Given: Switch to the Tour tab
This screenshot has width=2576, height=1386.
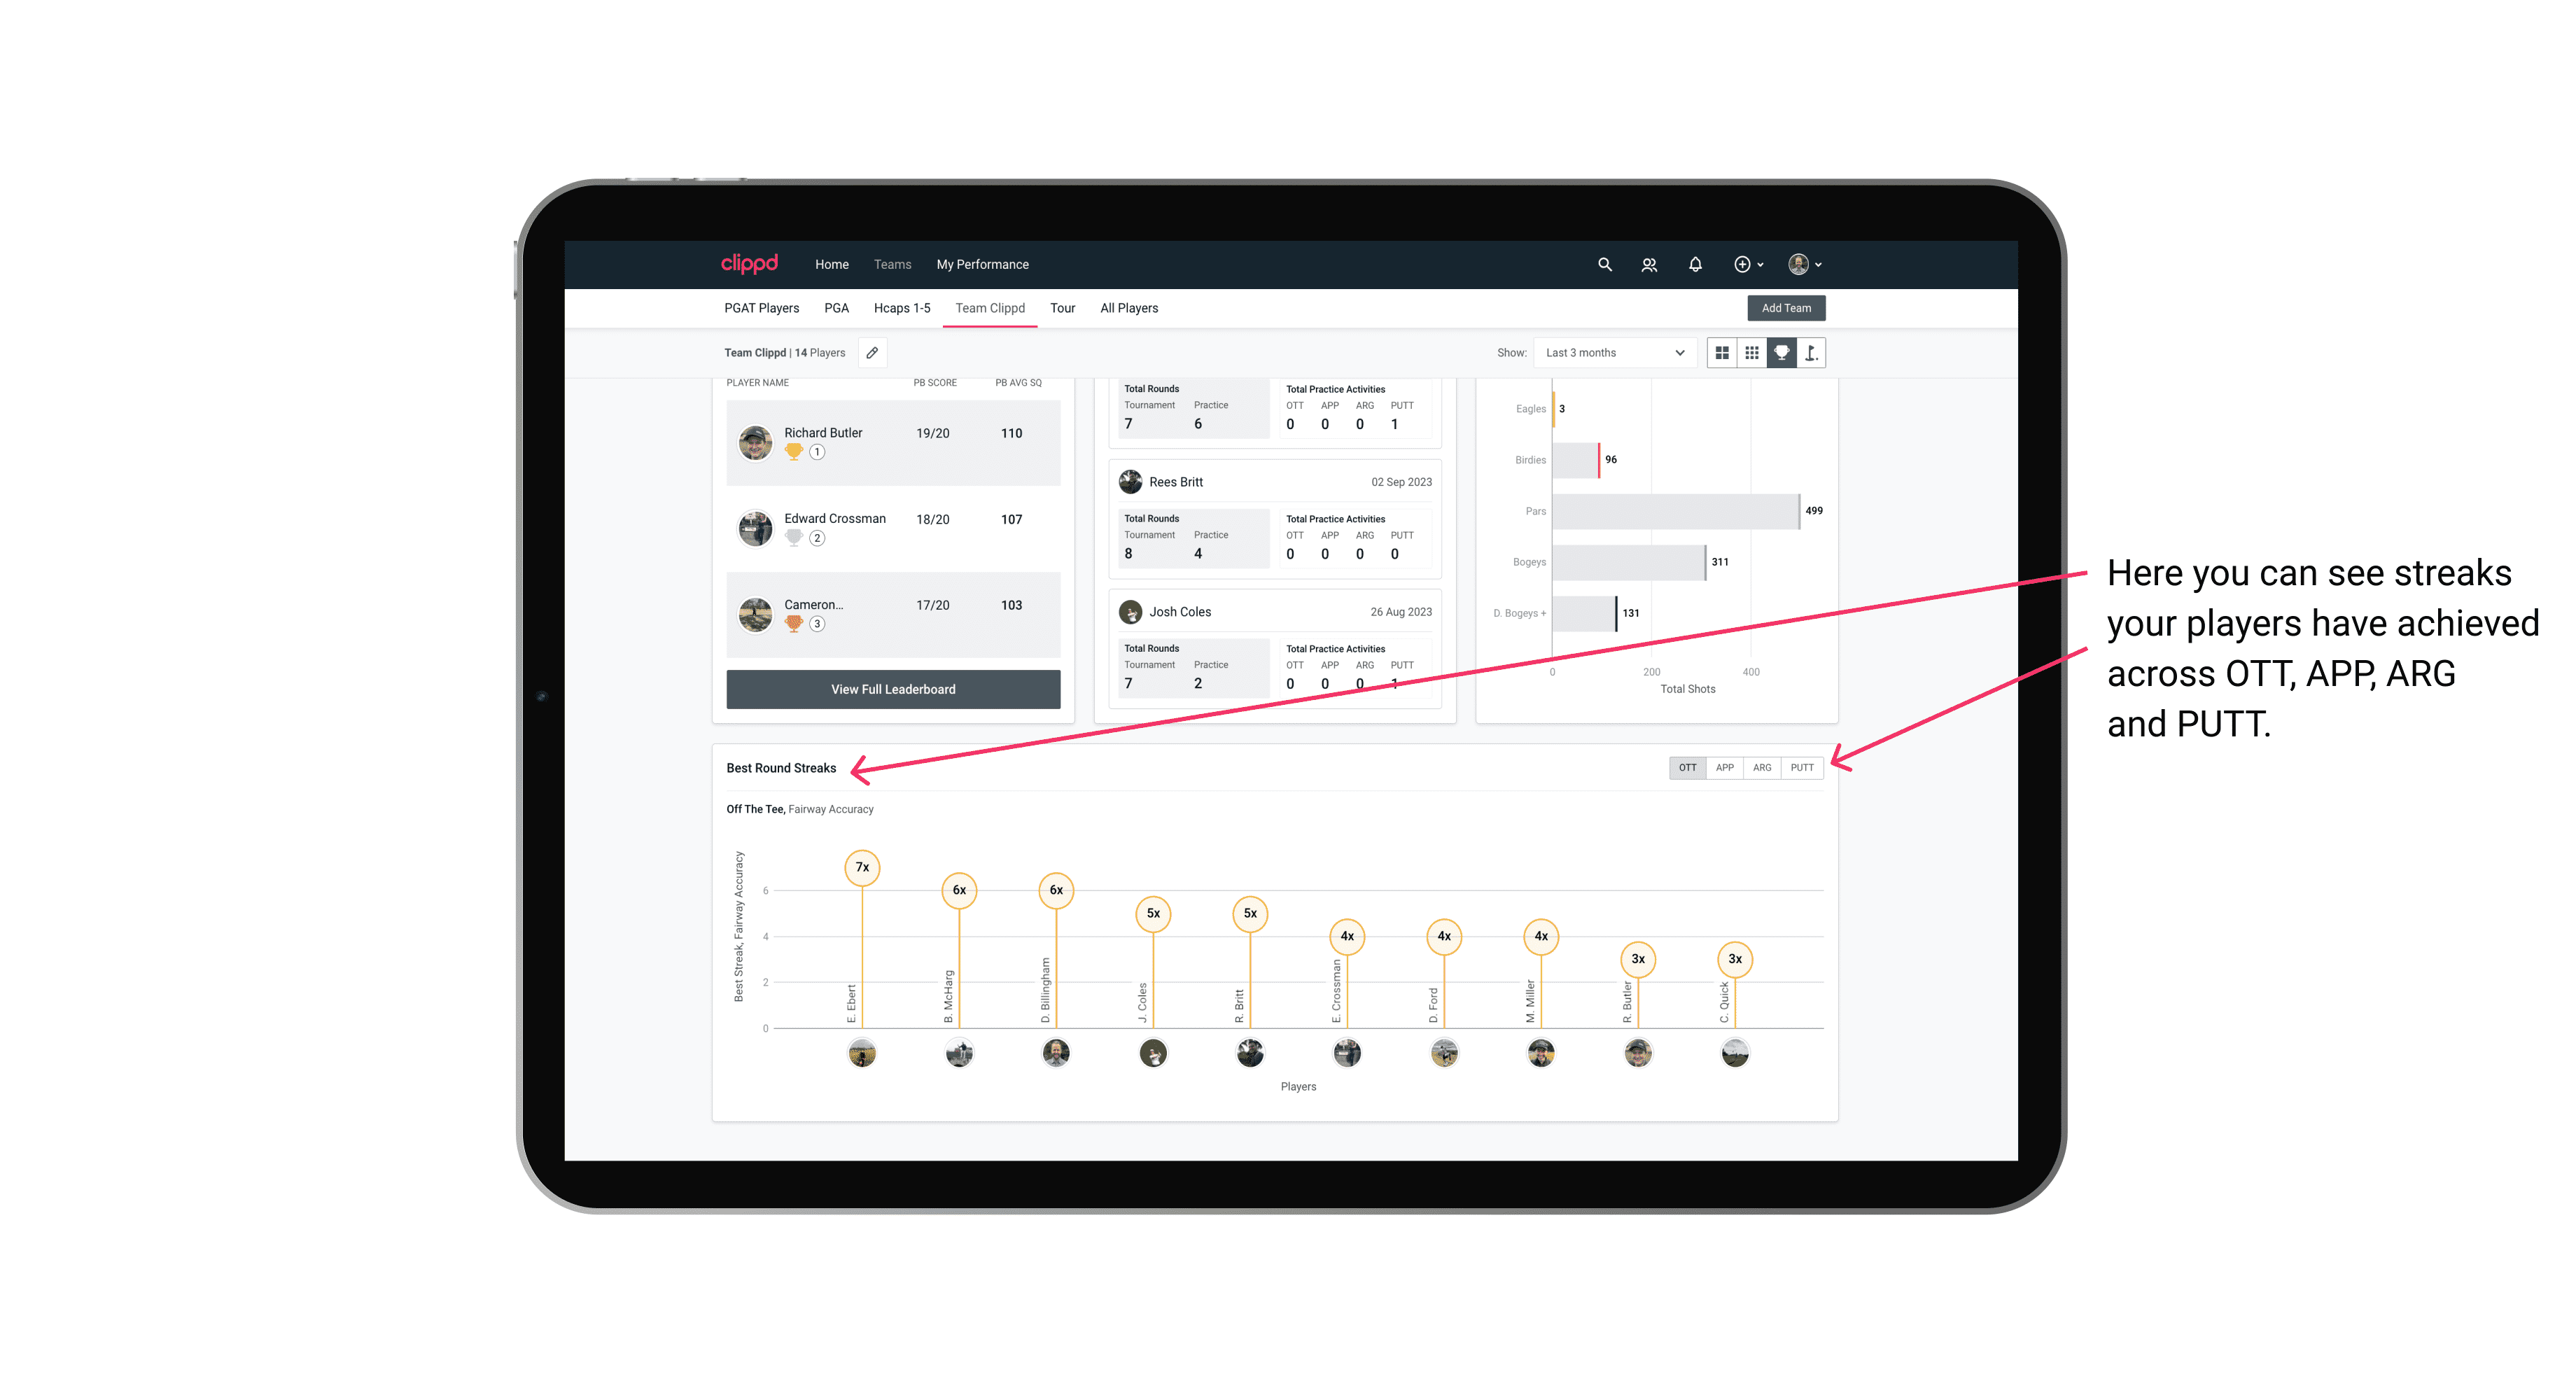Looking at the screenshot, I should tap(1063, 307).
